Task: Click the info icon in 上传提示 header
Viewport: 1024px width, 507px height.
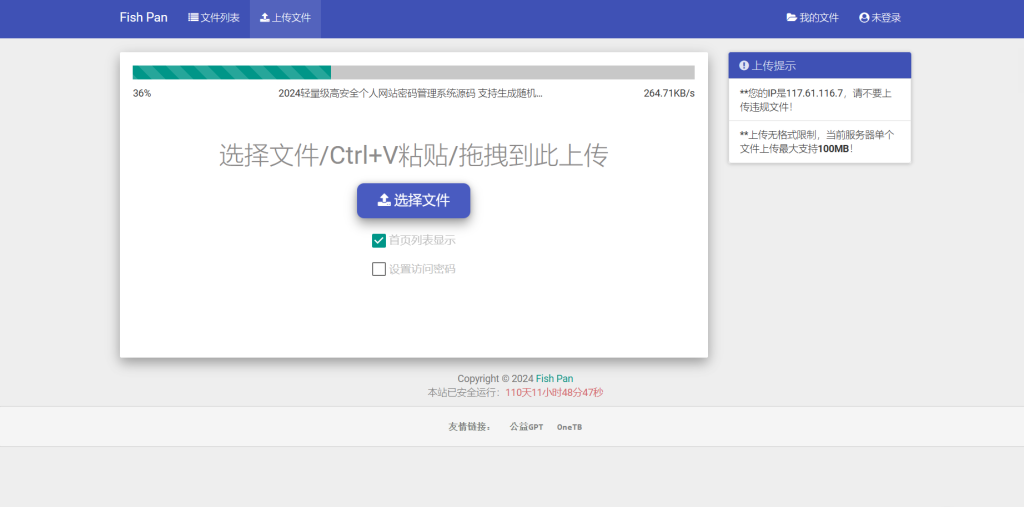Action: 744,66
